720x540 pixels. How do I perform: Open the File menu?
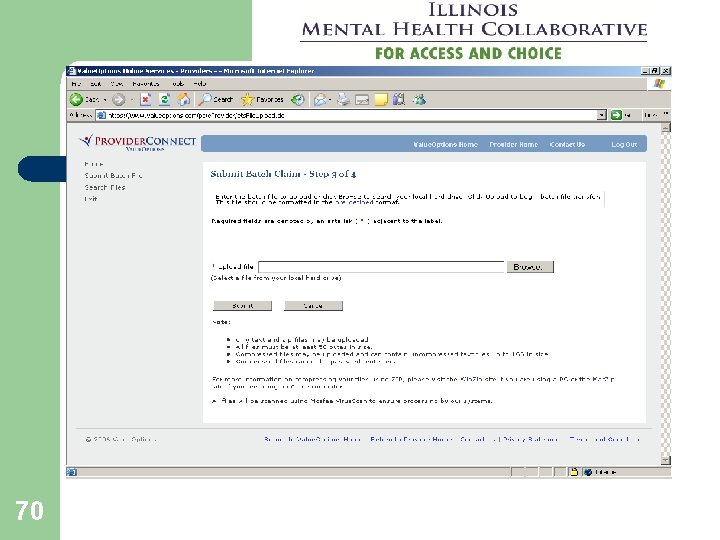coord(76,84)
